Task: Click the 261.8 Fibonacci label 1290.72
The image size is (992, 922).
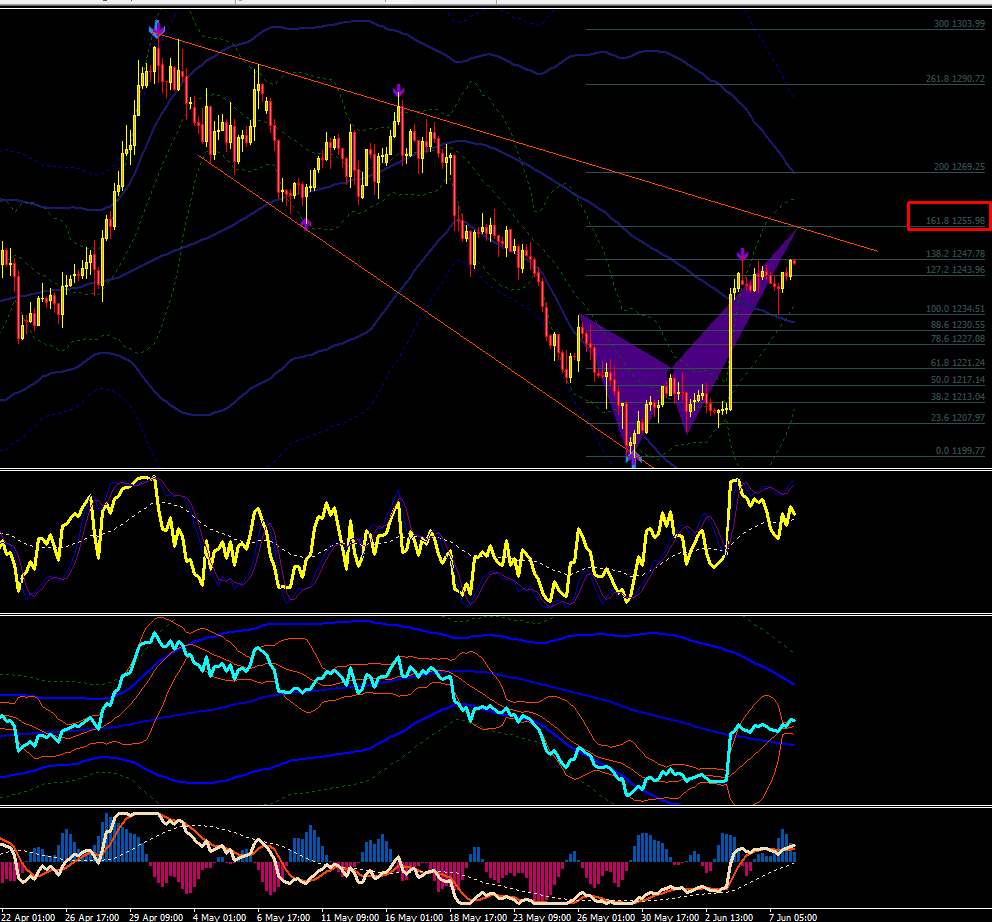Action: tap(955, 79)
